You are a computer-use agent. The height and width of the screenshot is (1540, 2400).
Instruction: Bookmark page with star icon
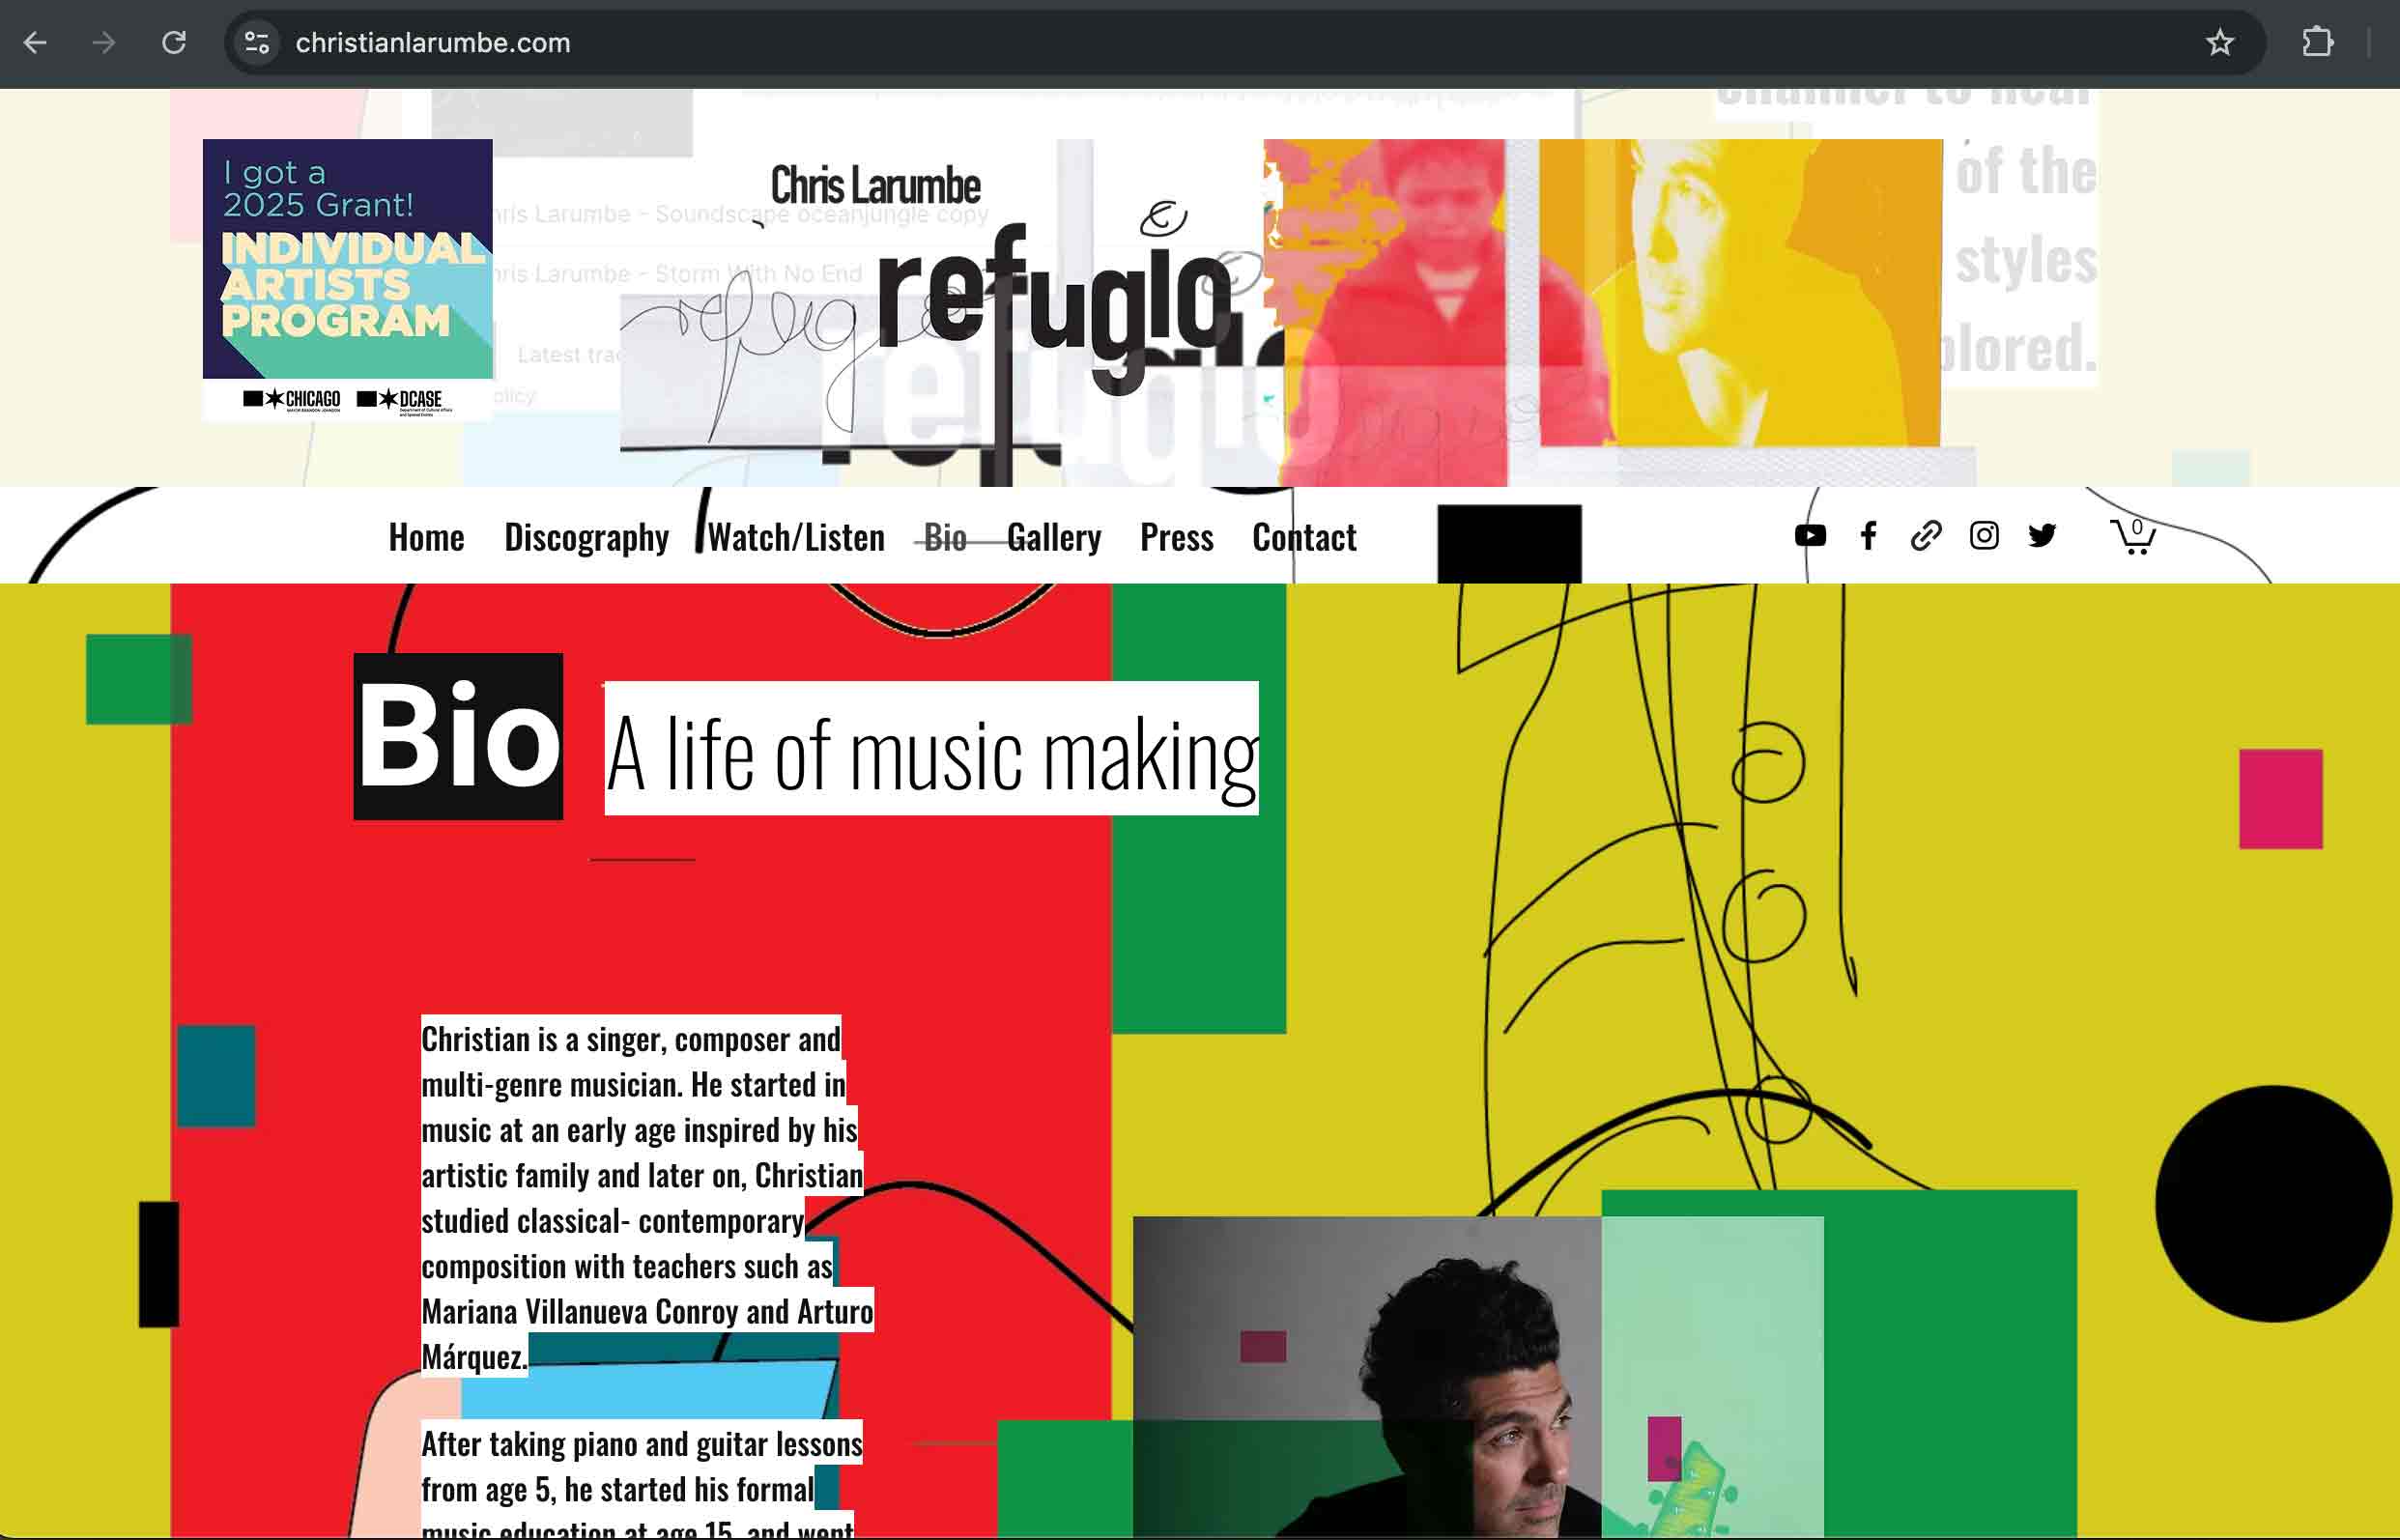(2219, 43)
